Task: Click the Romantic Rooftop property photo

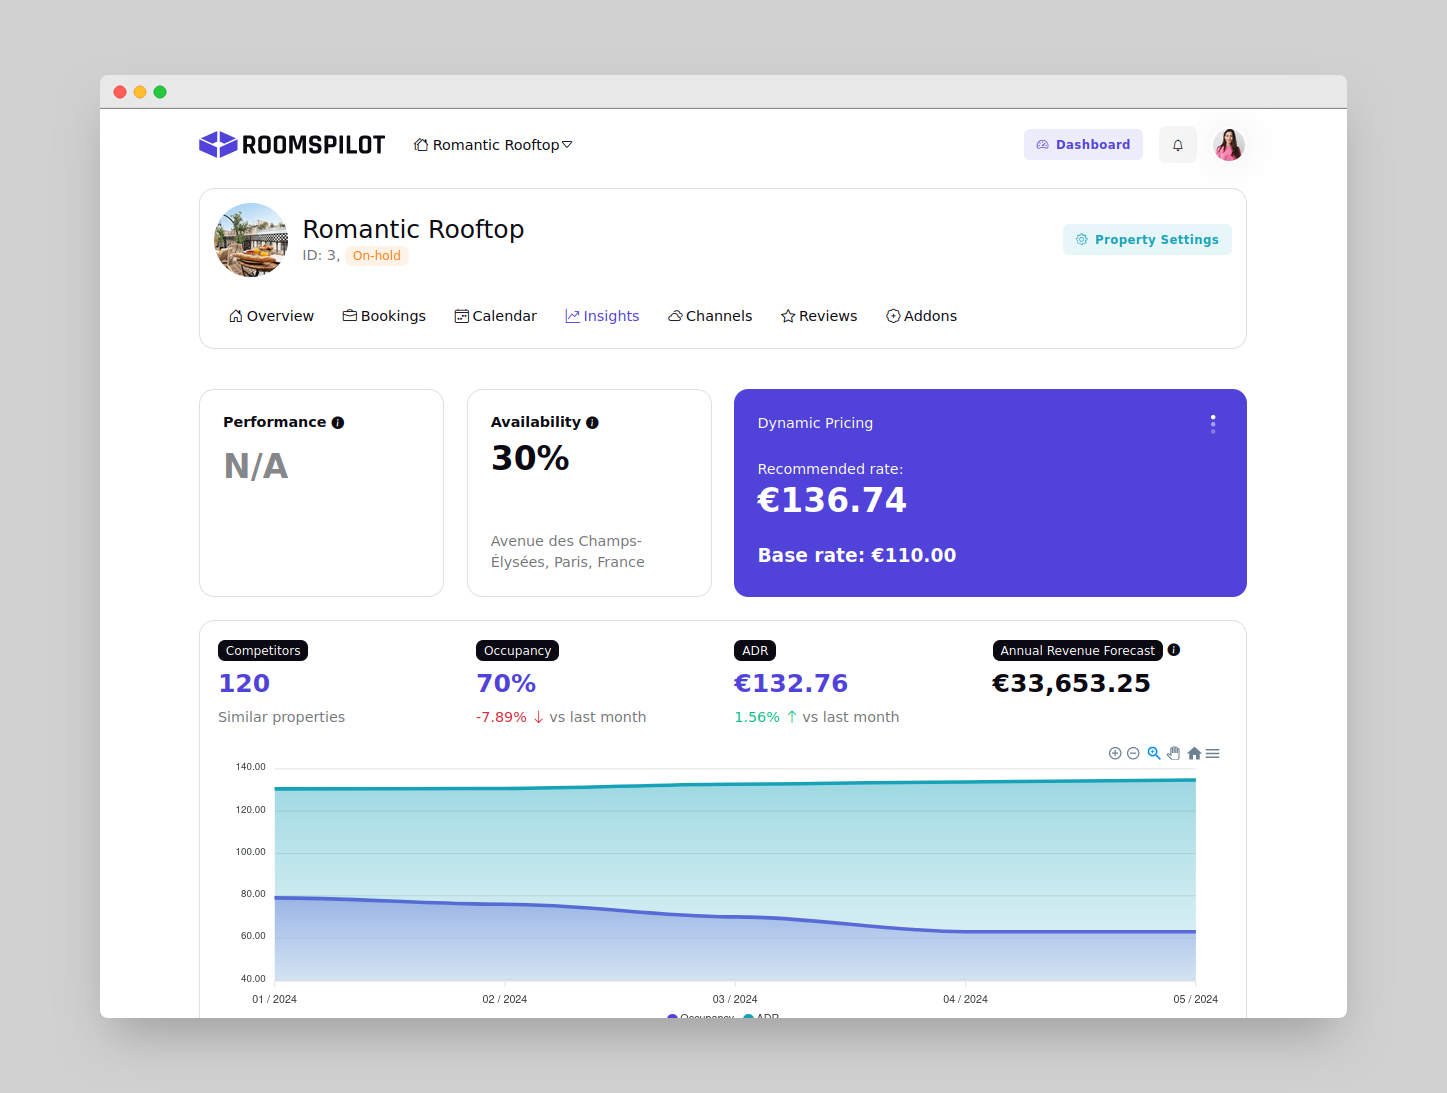Action: pyautogui.click(x=251, y=240)
